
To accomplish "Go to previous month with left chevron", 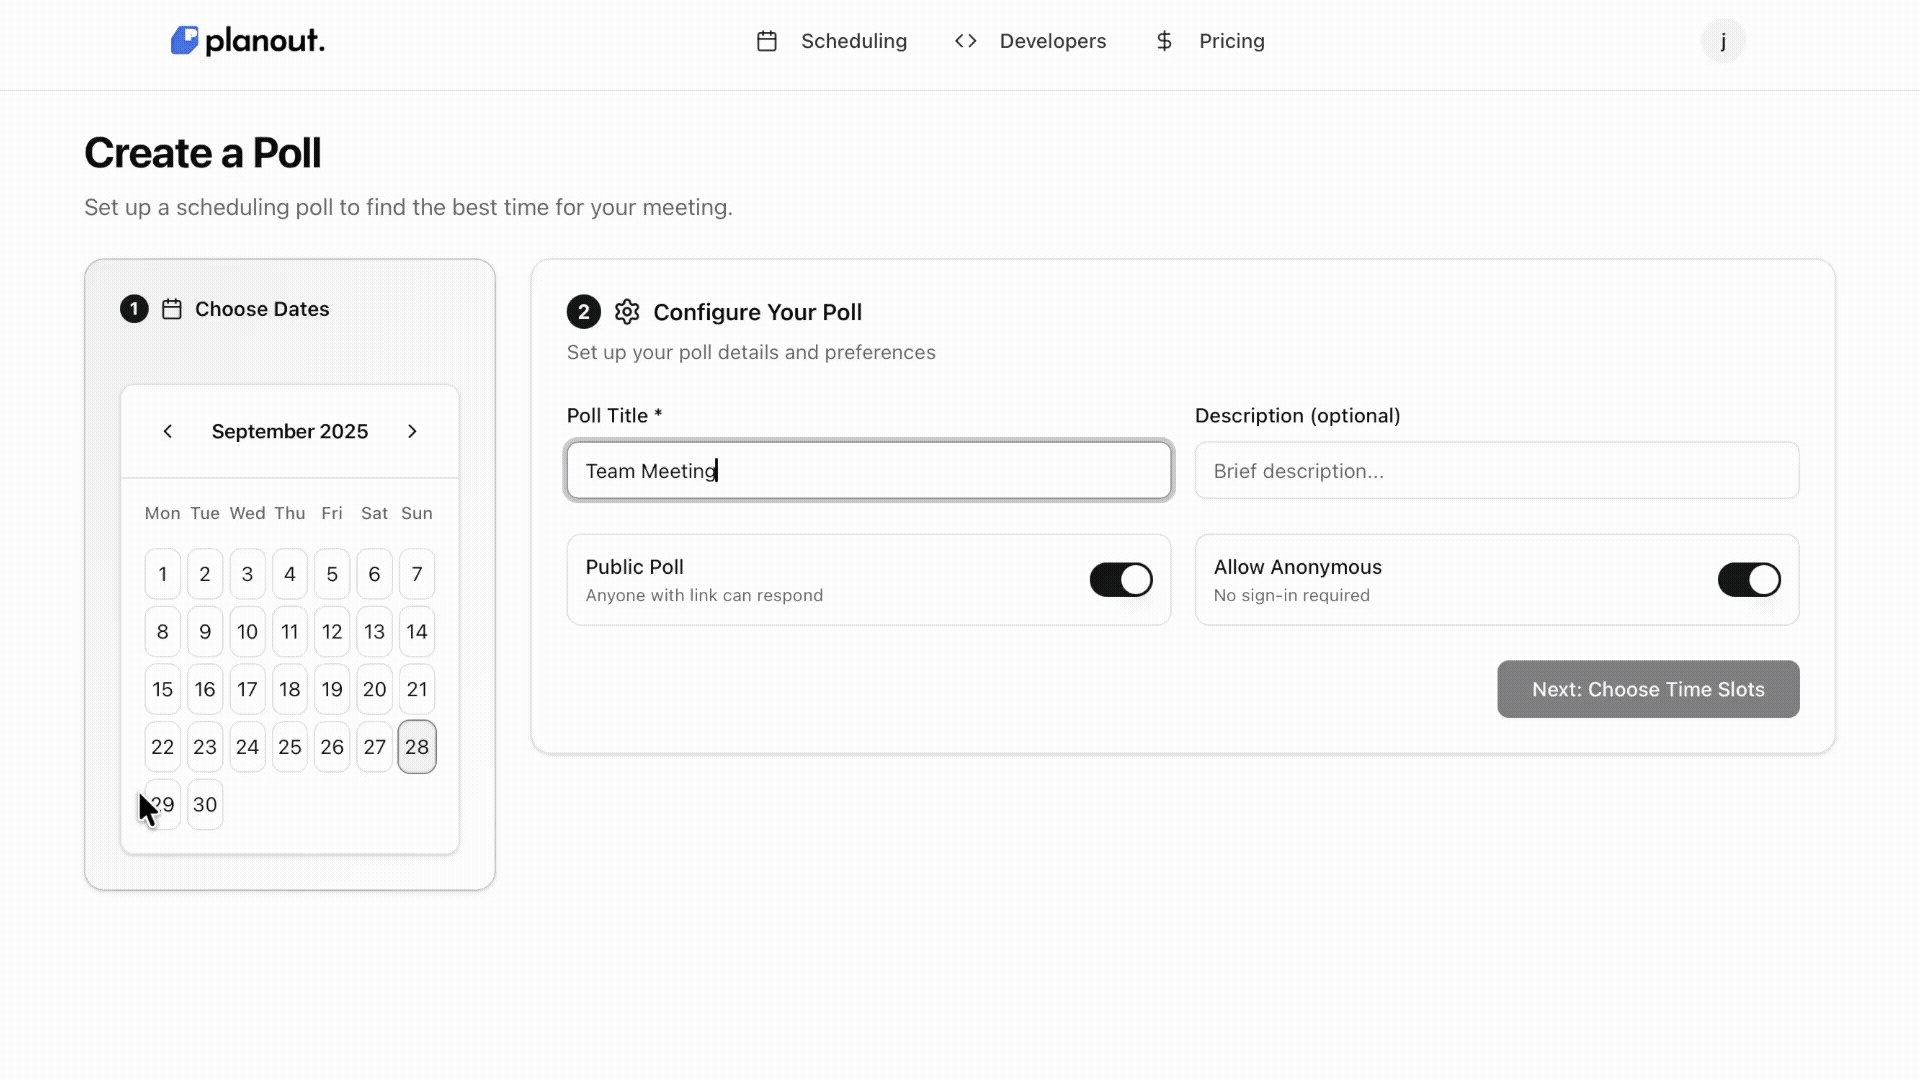I will tap(167, 431).
